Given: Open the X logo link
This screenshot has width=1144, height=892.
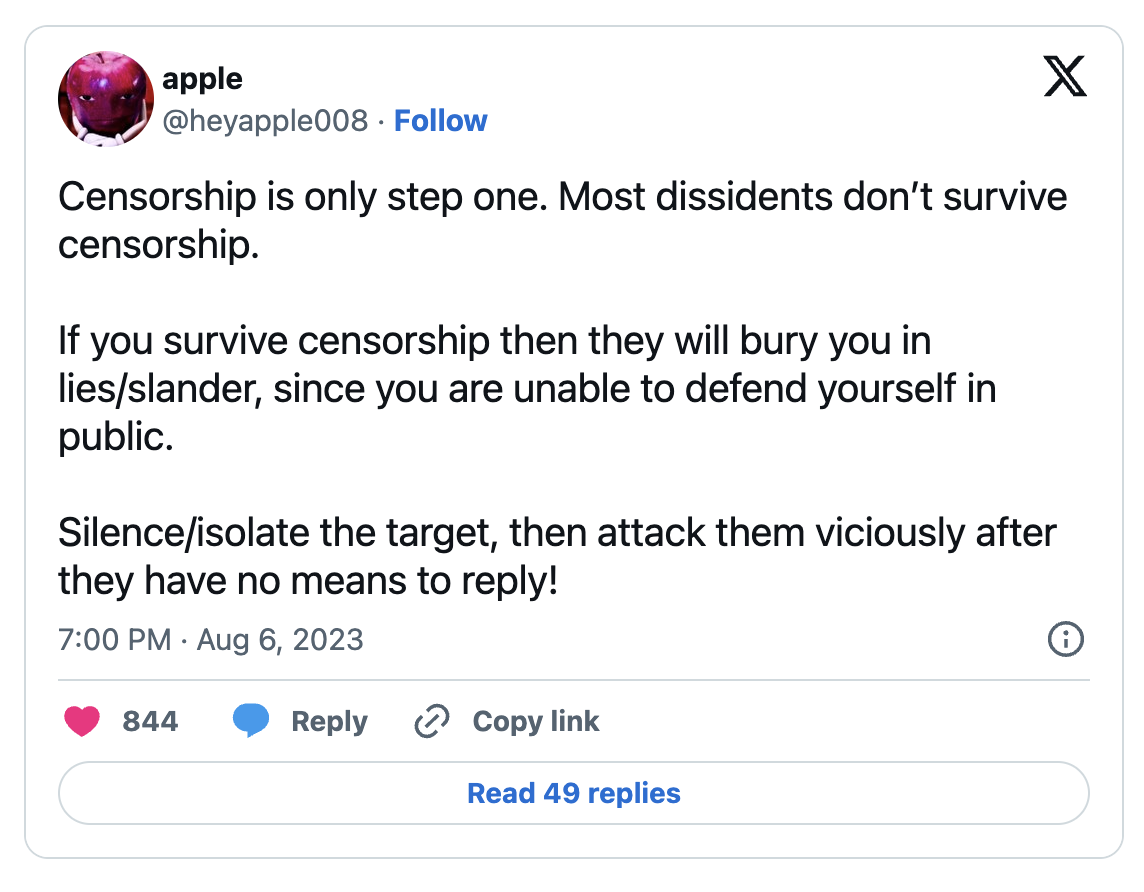Looking at the screenshot, I should point(1065,78).
